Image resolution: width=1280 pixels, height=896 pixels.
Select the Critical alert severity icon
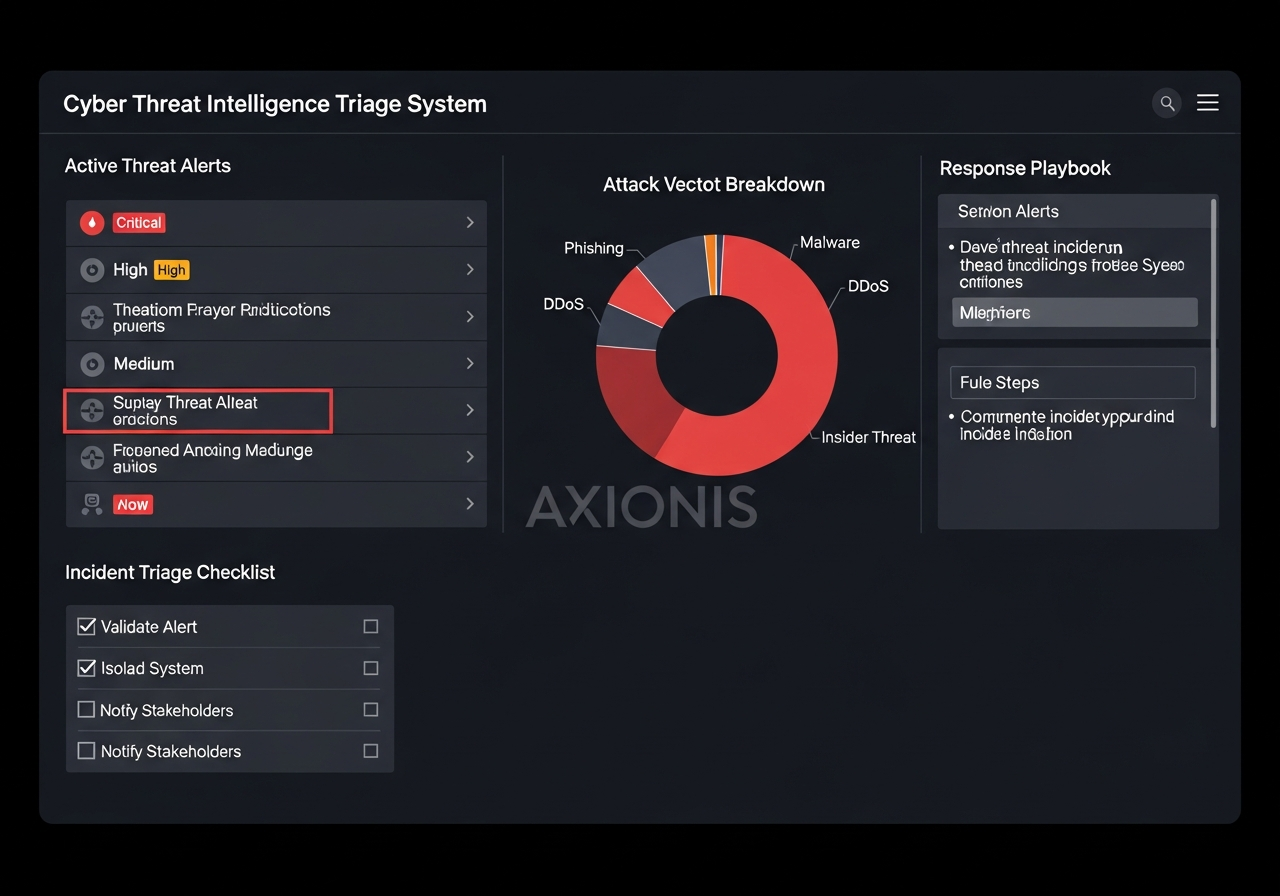(x=91, y=223)
